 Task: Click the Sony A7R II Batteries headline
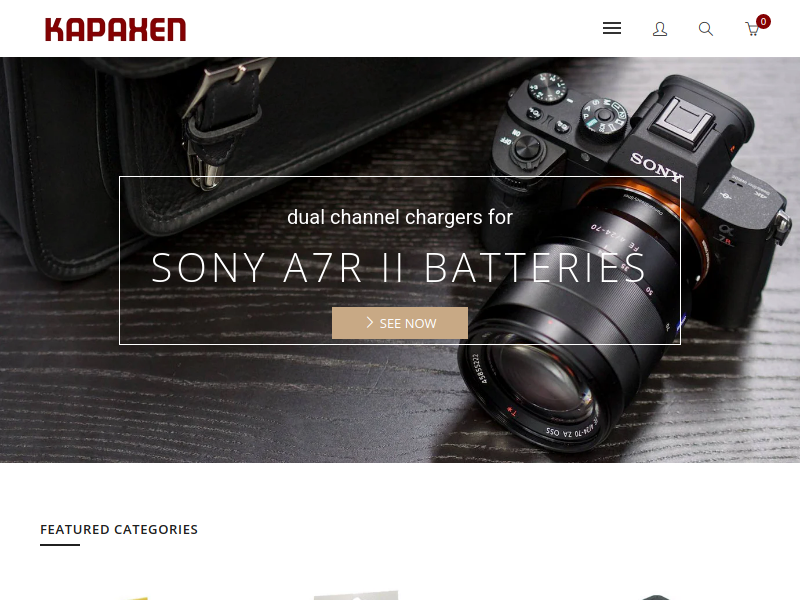(x=399, y=267)
